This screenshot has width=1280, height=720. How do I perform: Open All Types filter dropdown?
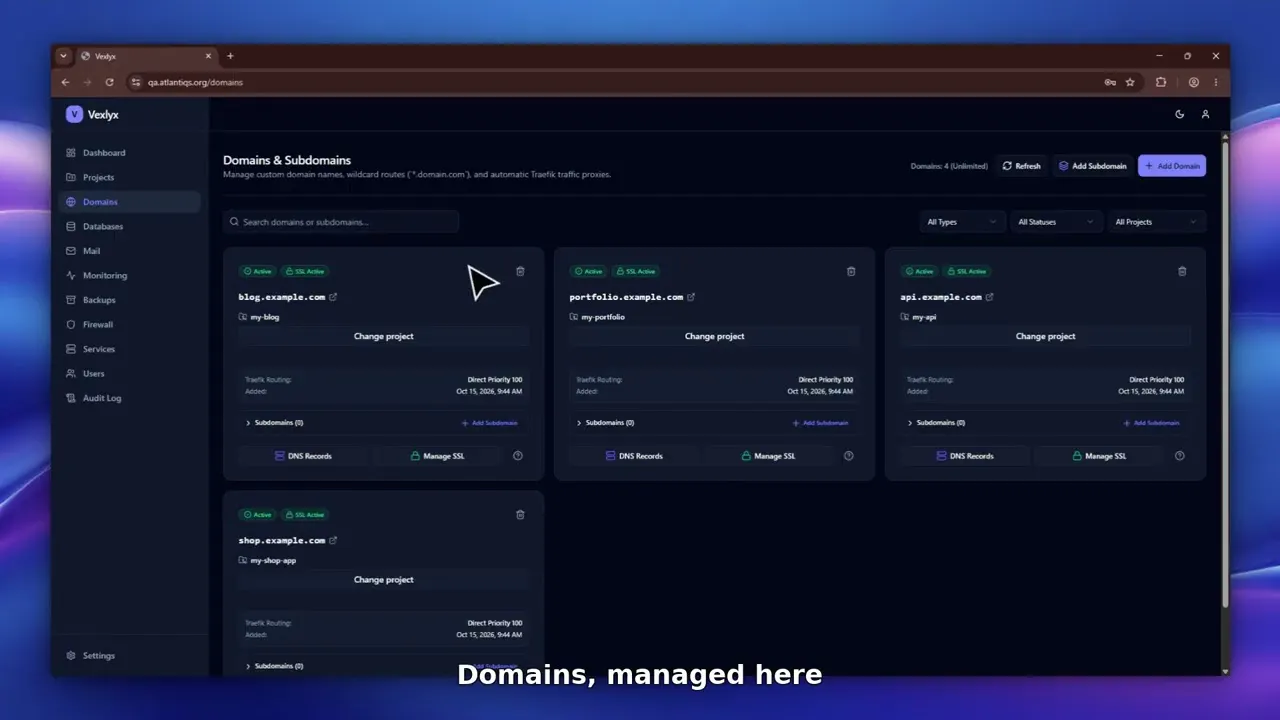point(962,222)
